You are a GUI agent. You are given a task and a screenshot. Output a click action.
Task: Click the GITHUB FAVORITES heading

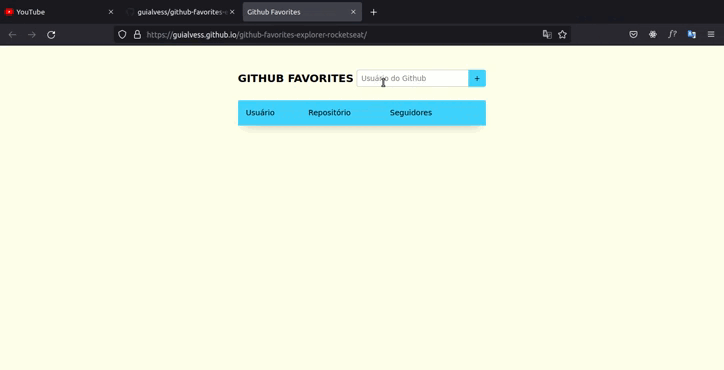tap(296, 79)
